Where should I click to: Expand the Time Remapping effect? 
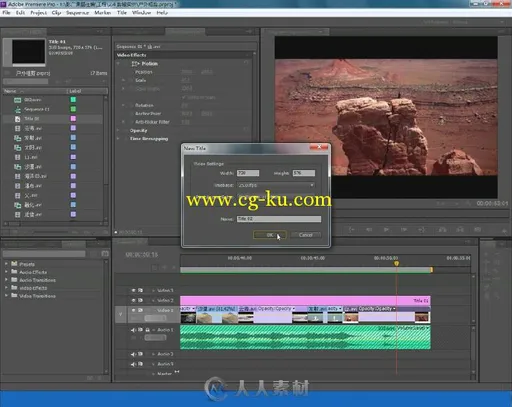(118, 139)
